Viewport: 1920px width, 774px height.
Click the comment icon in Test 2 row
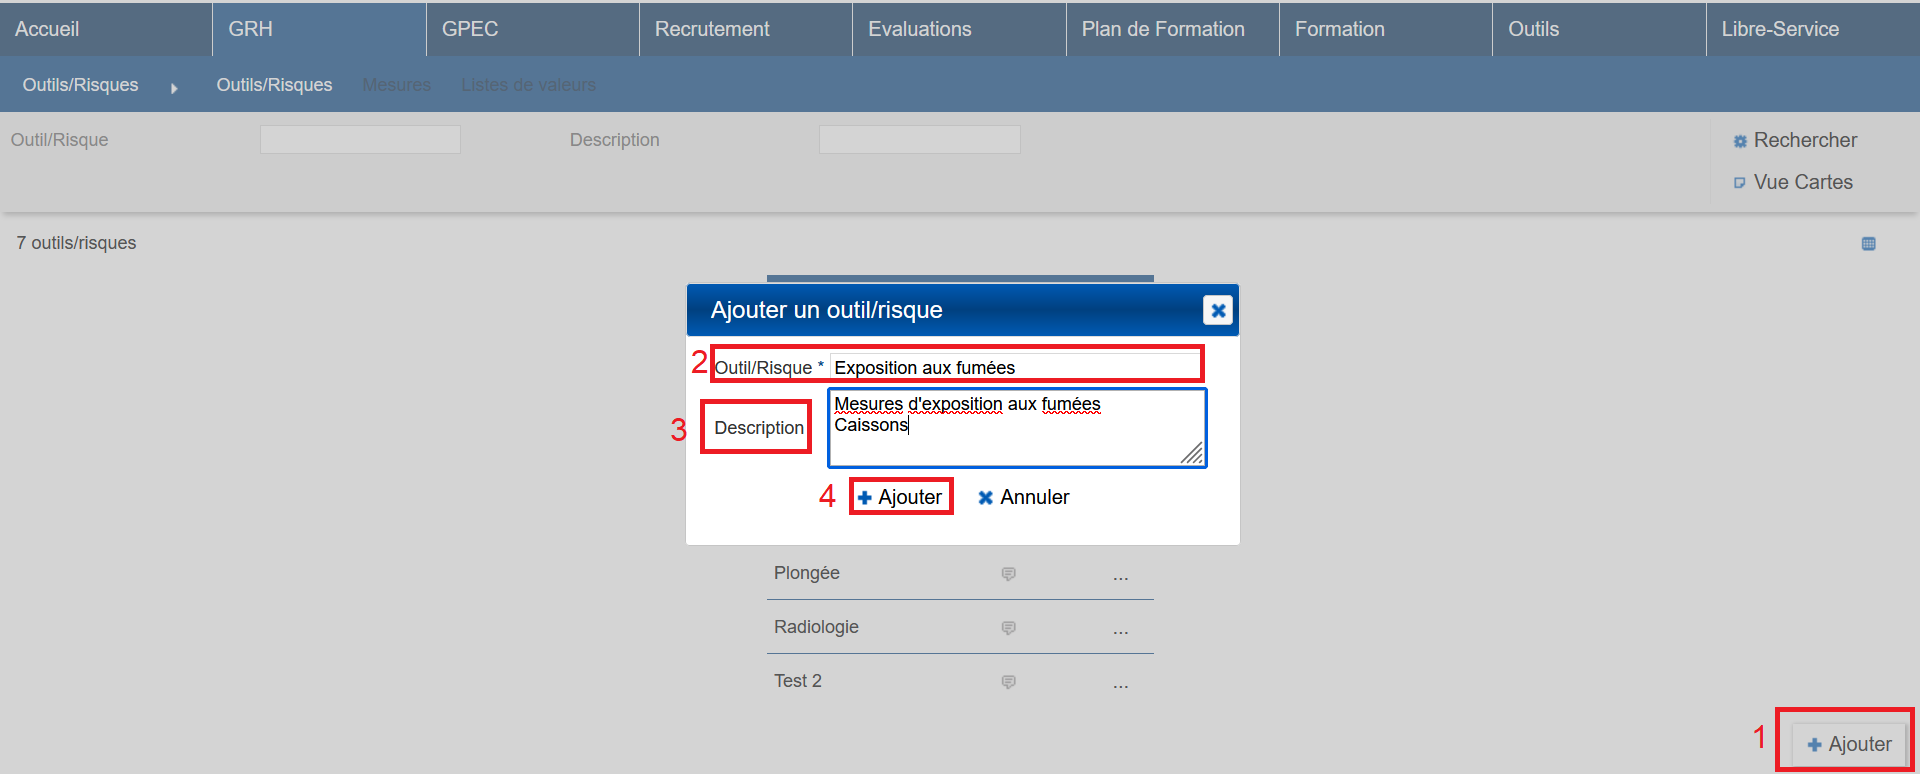pyautogui.click(x=1008, y=682)
